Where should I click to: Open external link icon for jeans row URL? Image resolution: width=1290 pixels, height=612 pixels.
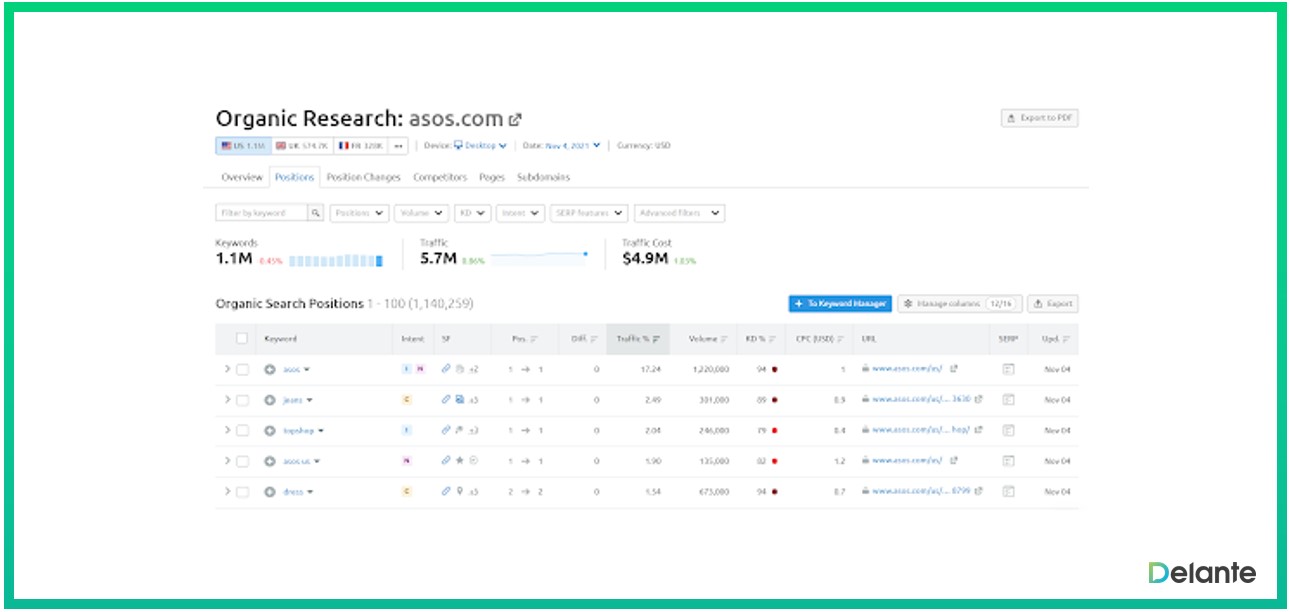(x=978, y=400)
